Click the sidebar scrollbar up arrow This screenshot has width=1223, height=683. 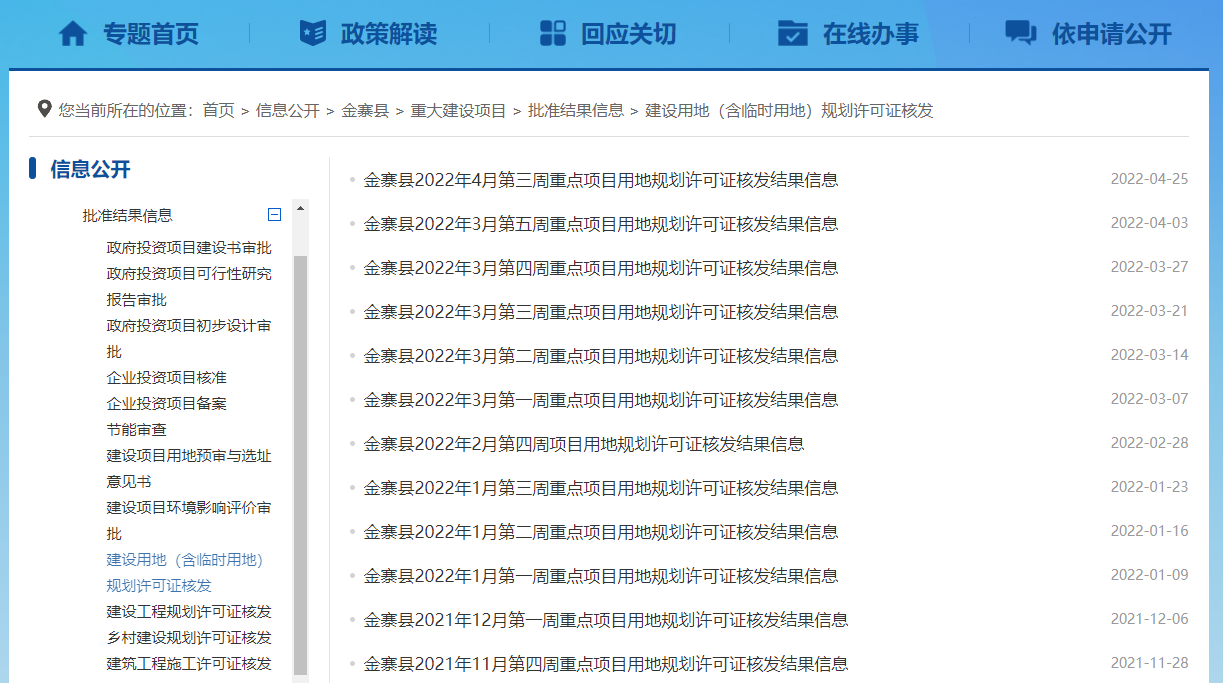pos(300,207)
